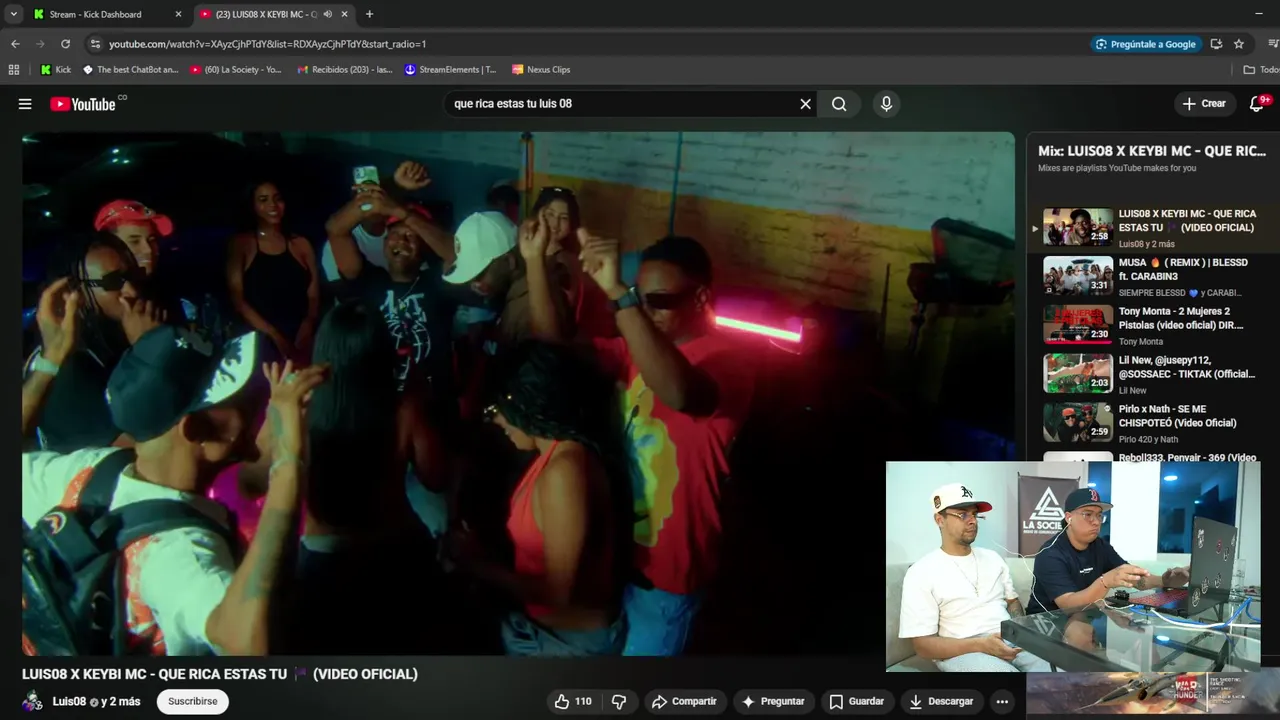The height and width of the screenshot is (720, 1280).
Task: Click Compartir share button
Action: (x=684, y=702)
